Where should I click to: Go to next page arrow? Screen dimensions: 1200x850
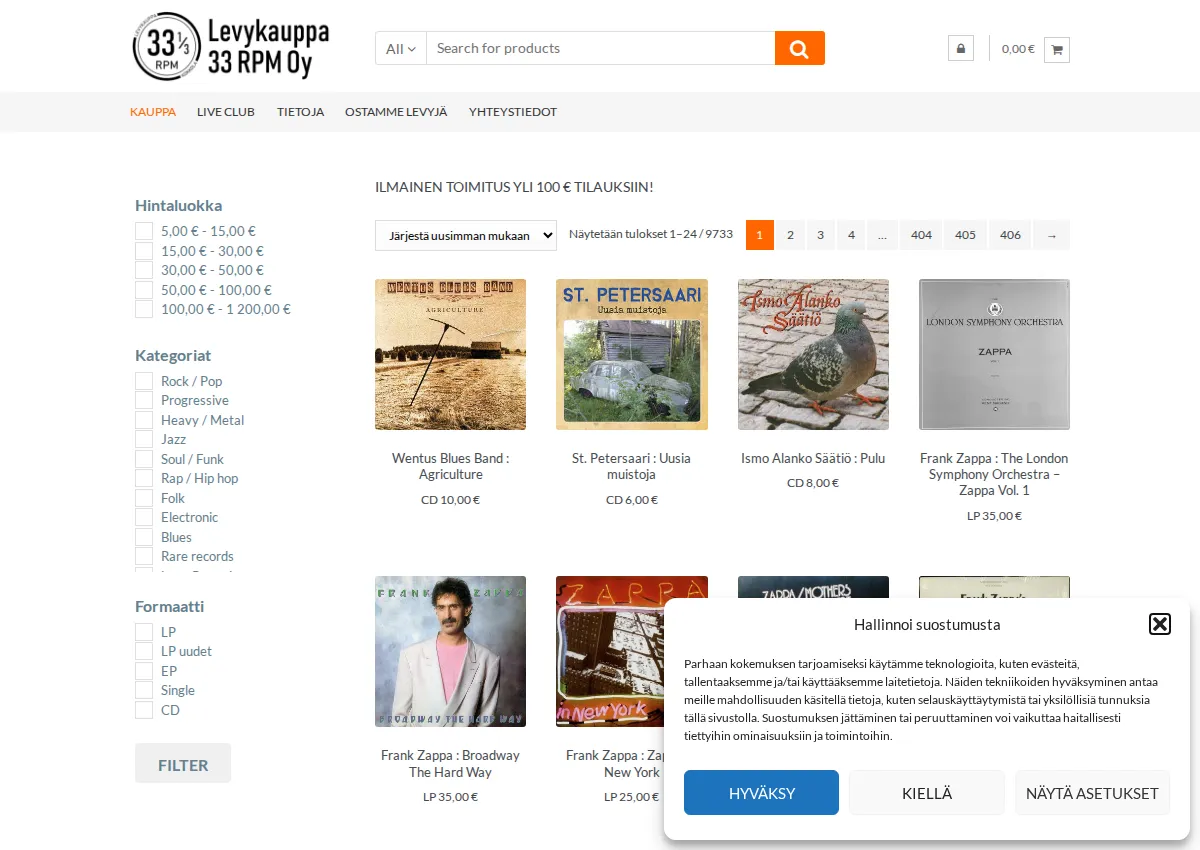point(1051,235)
